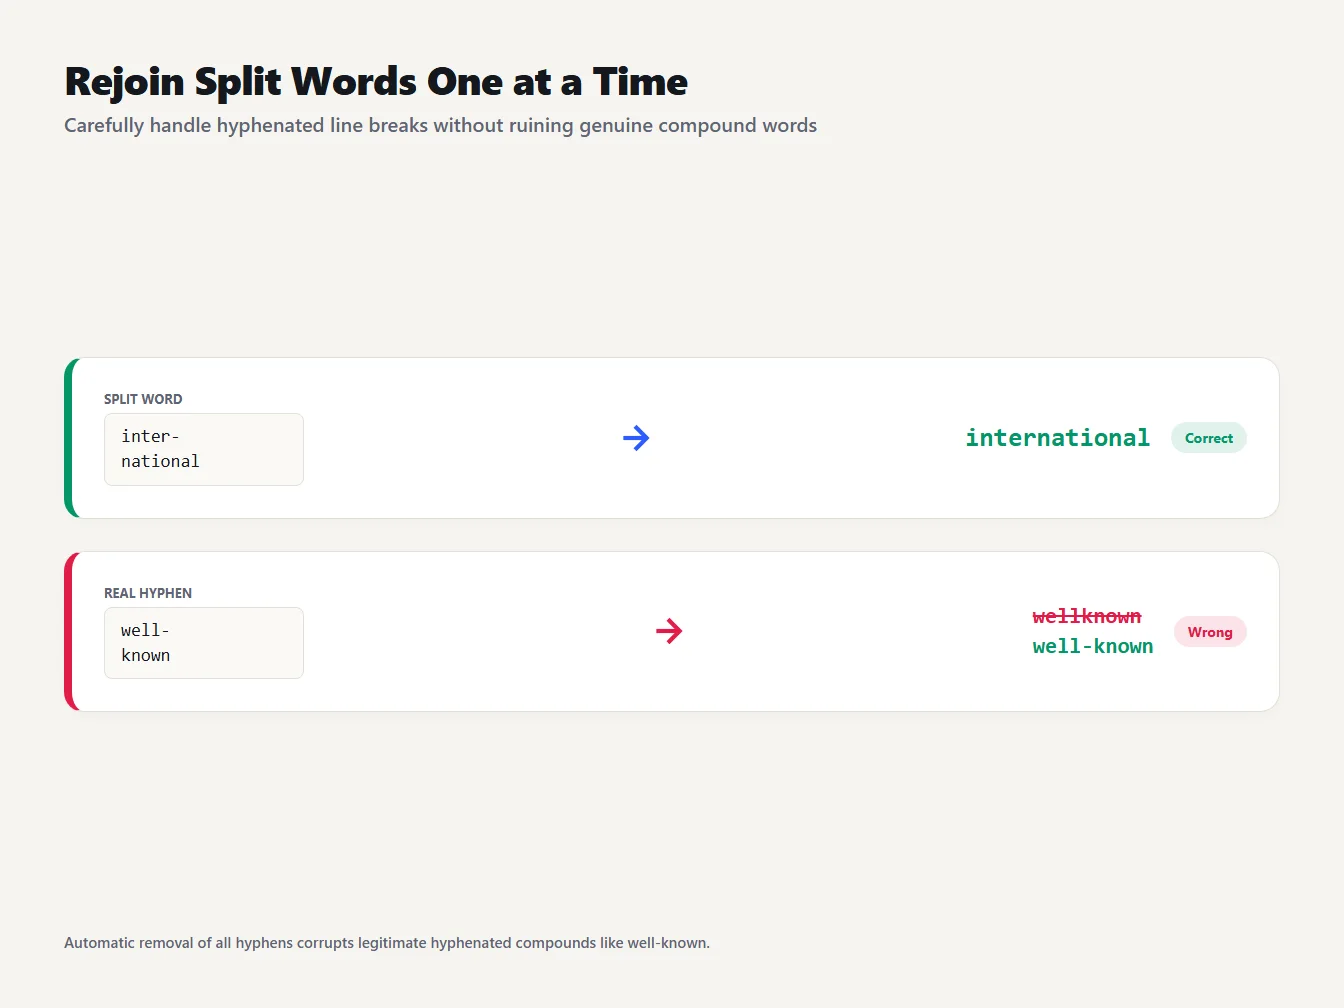Click the green Correct badge
The image size is (1344, 1008).
tap(1208, 438)
